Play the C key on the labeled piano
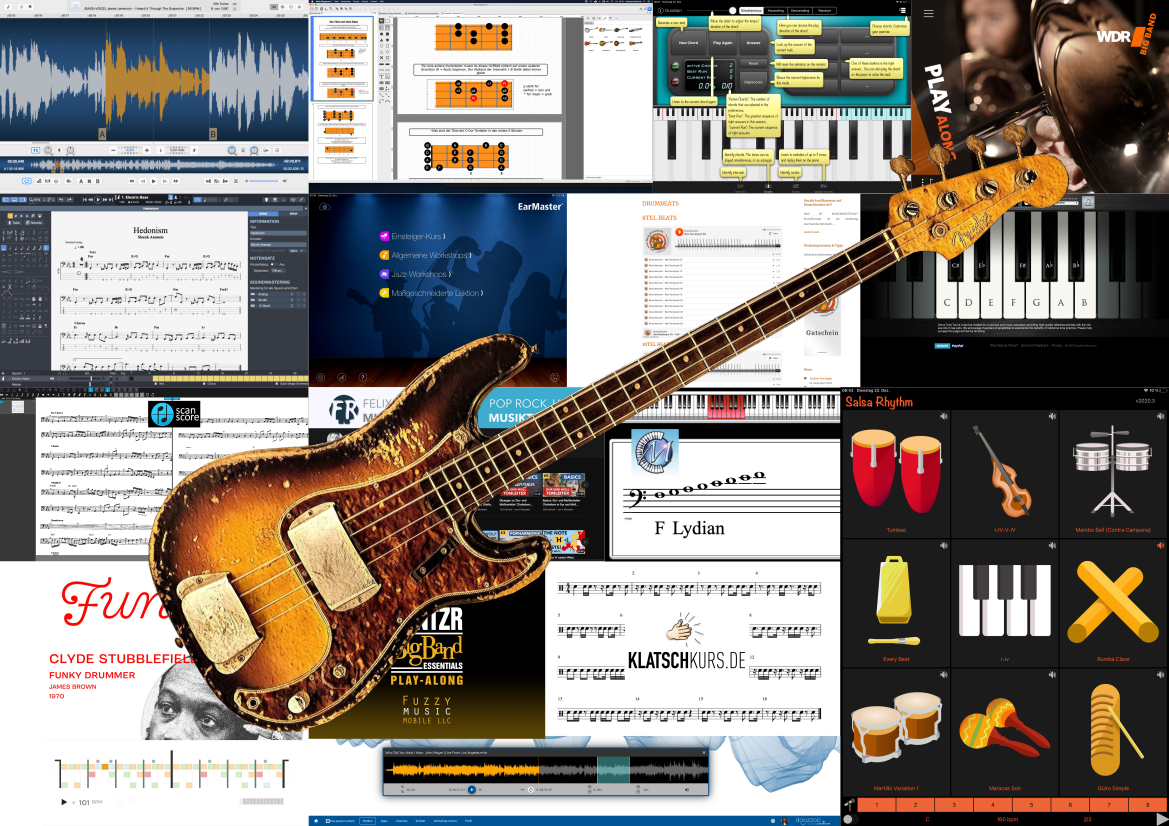 click(x=947, y=302)
